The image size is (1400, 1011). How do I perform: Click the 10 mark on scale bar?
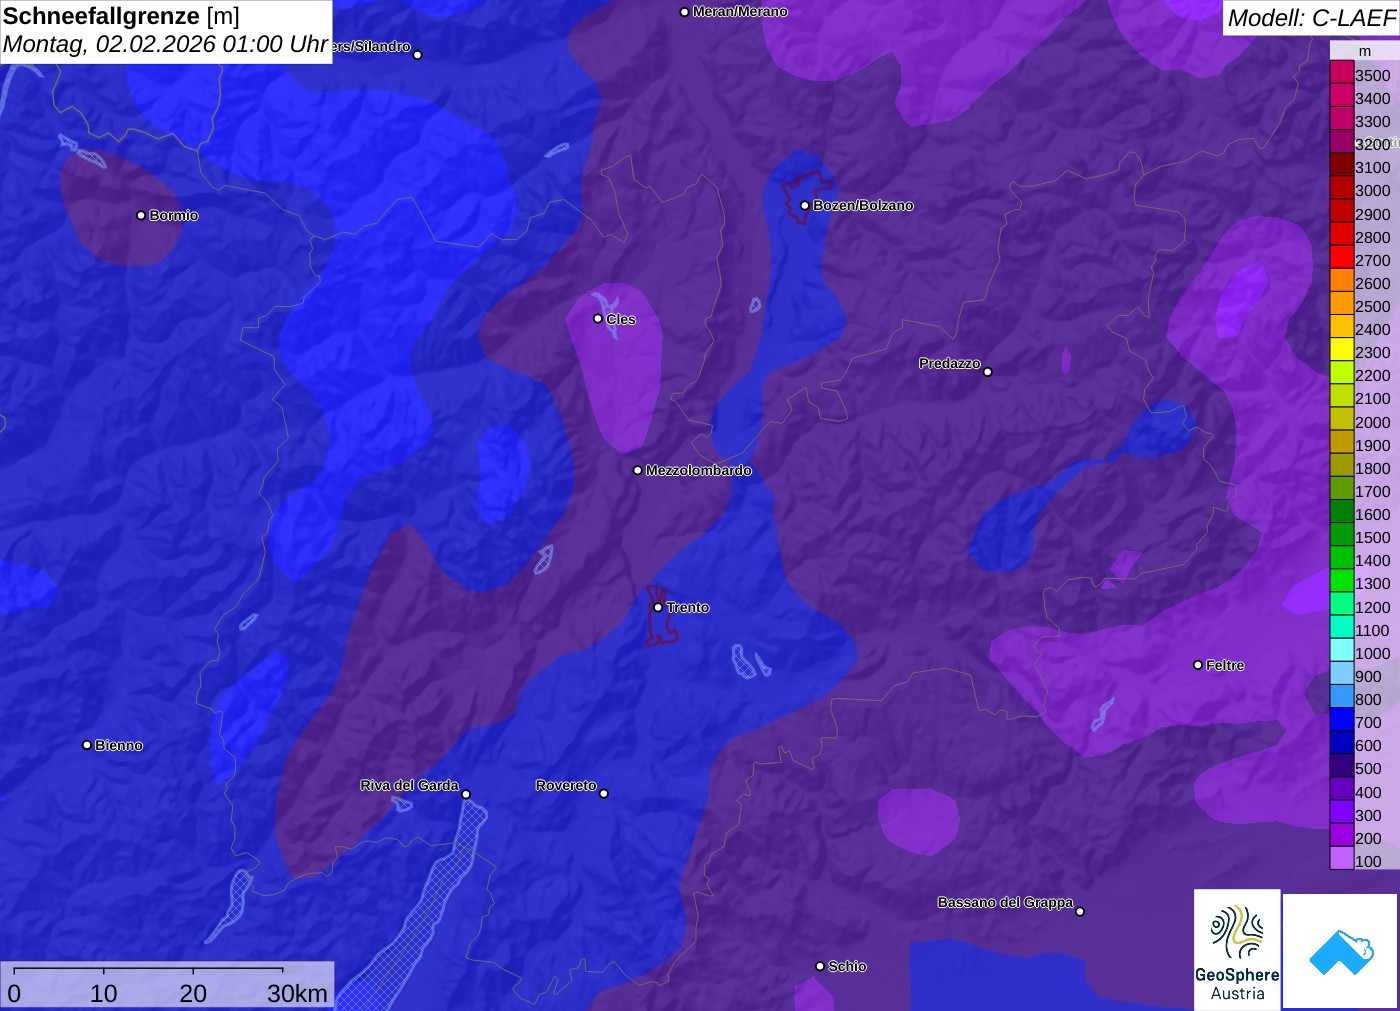103,993
